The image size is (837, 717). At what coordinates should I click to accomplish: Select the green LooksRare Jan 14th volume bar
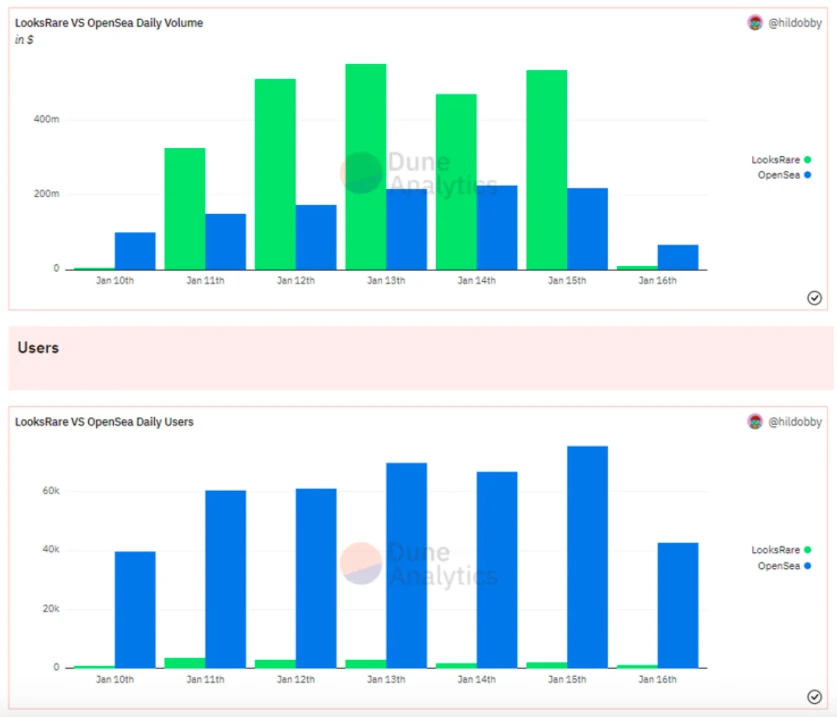456,182
